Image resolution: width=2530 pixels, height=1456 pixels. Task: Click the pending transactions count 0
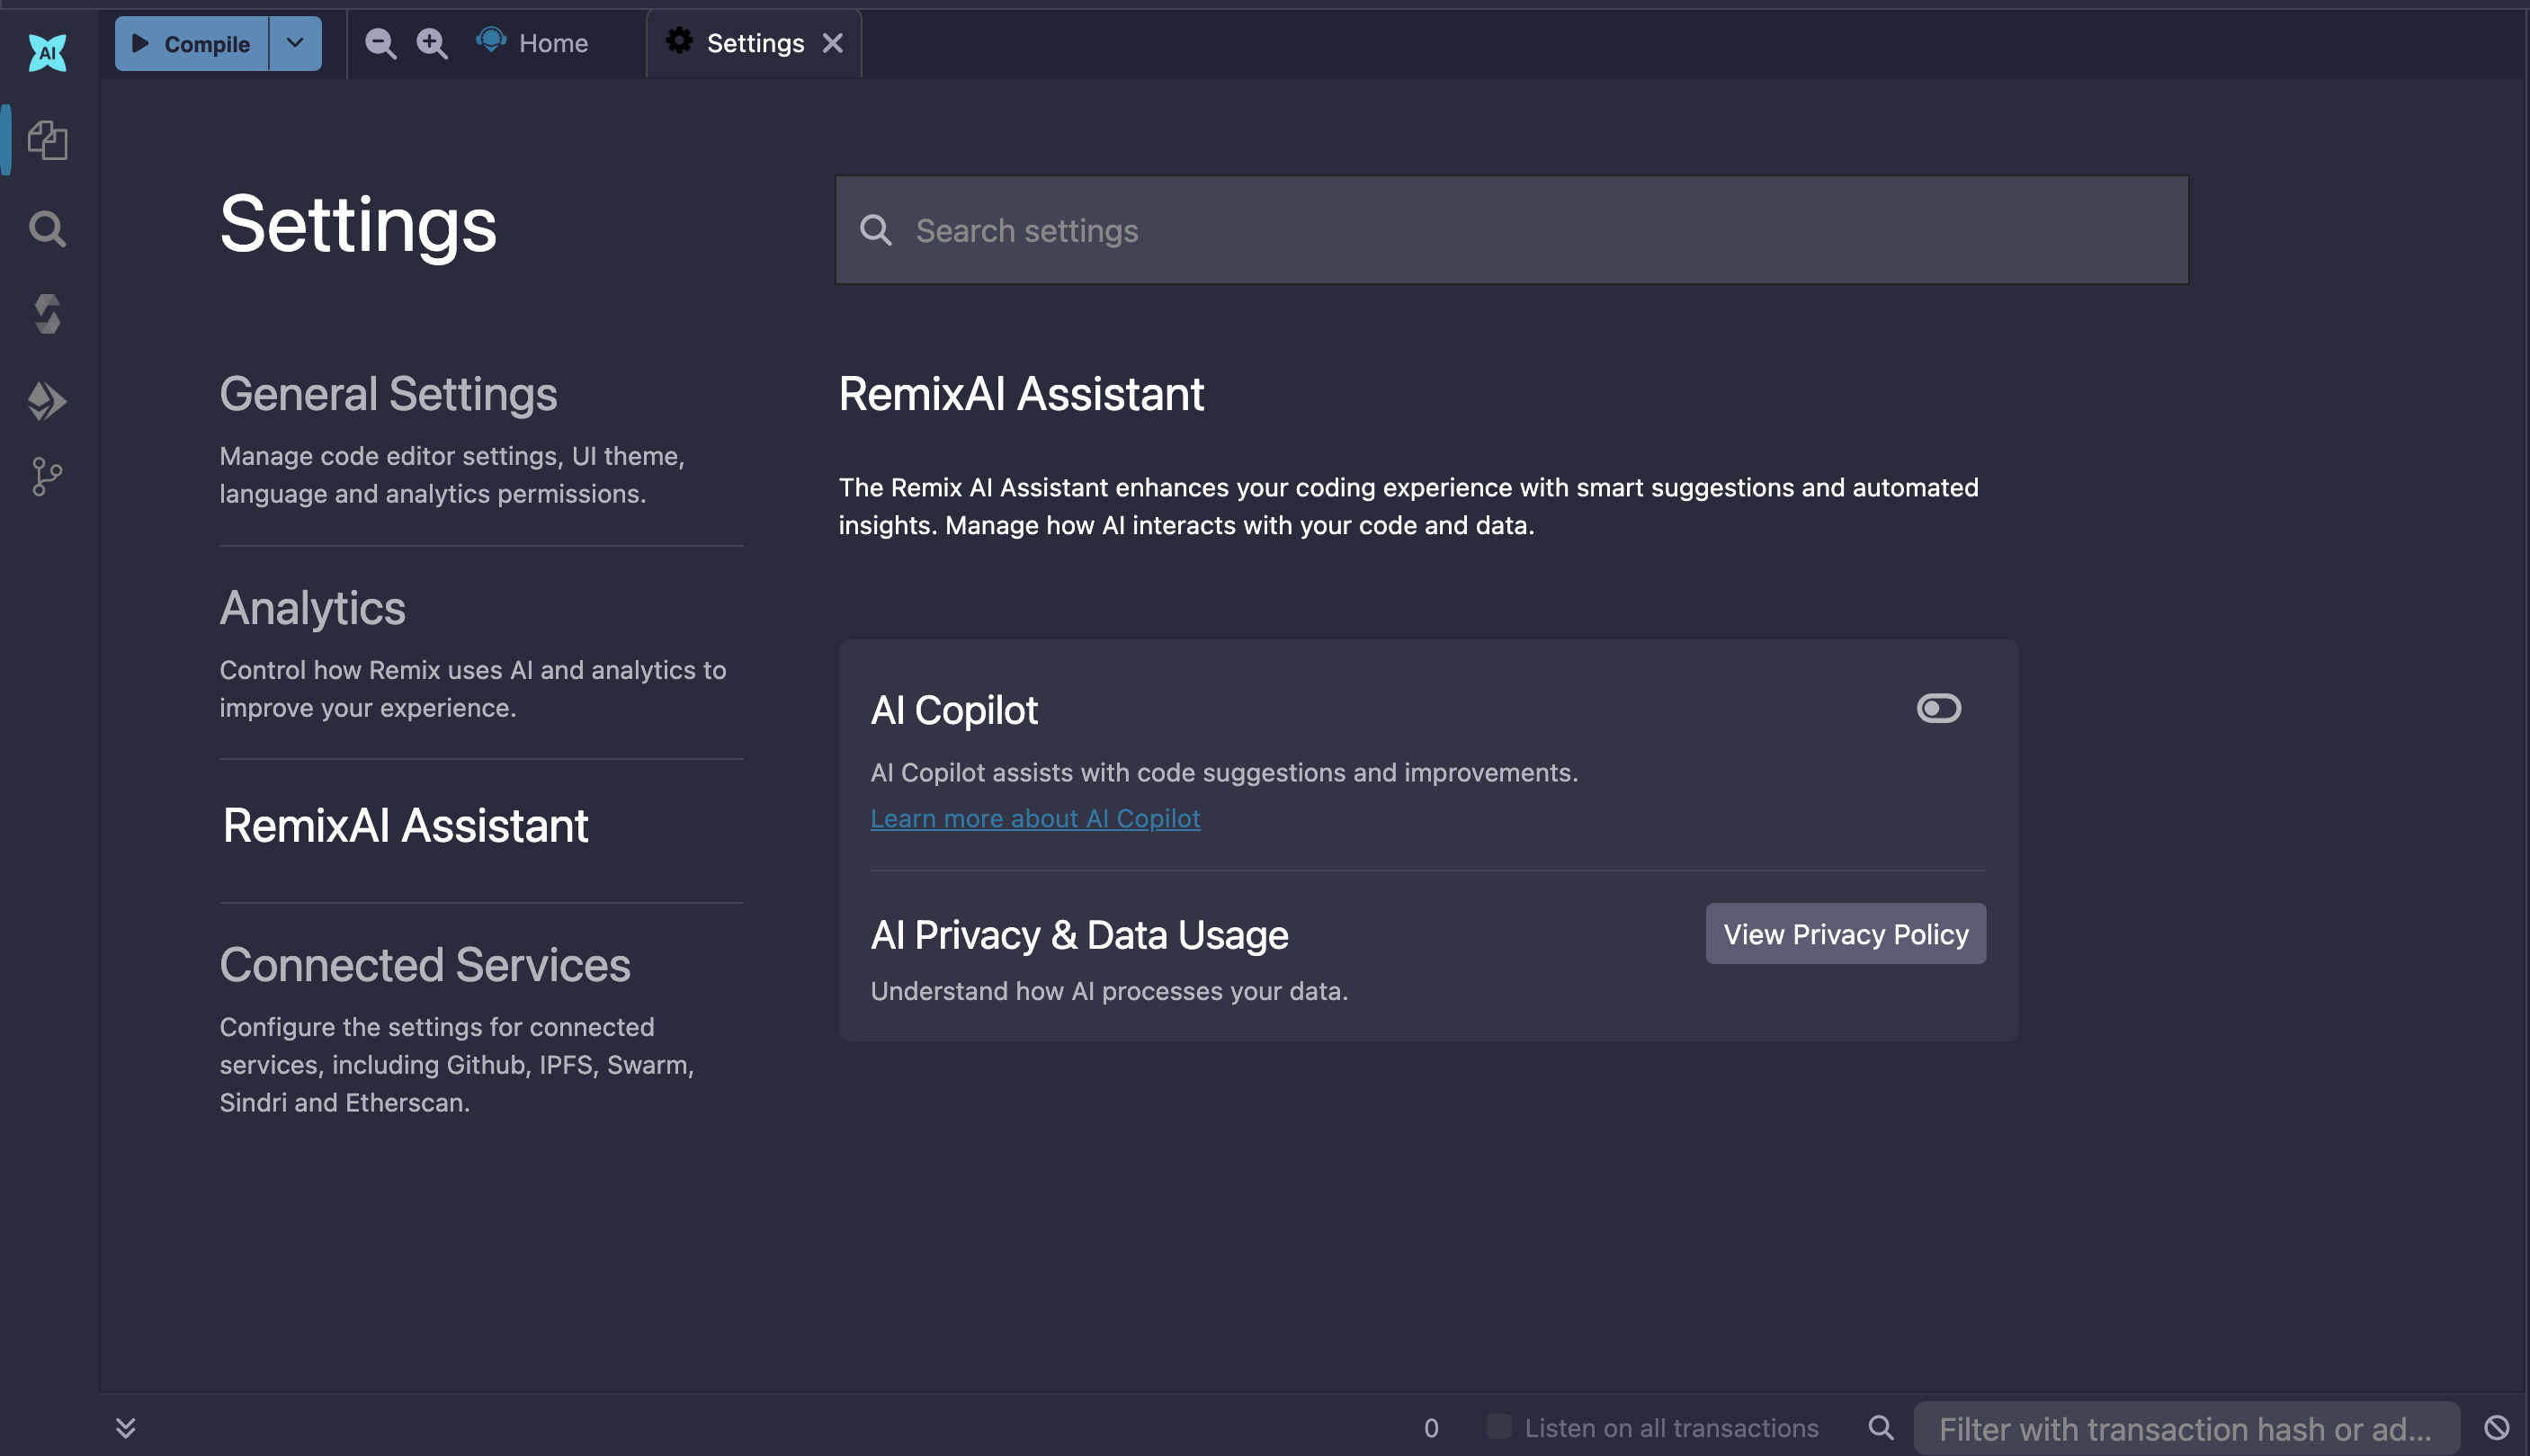click(1431, 1428)
